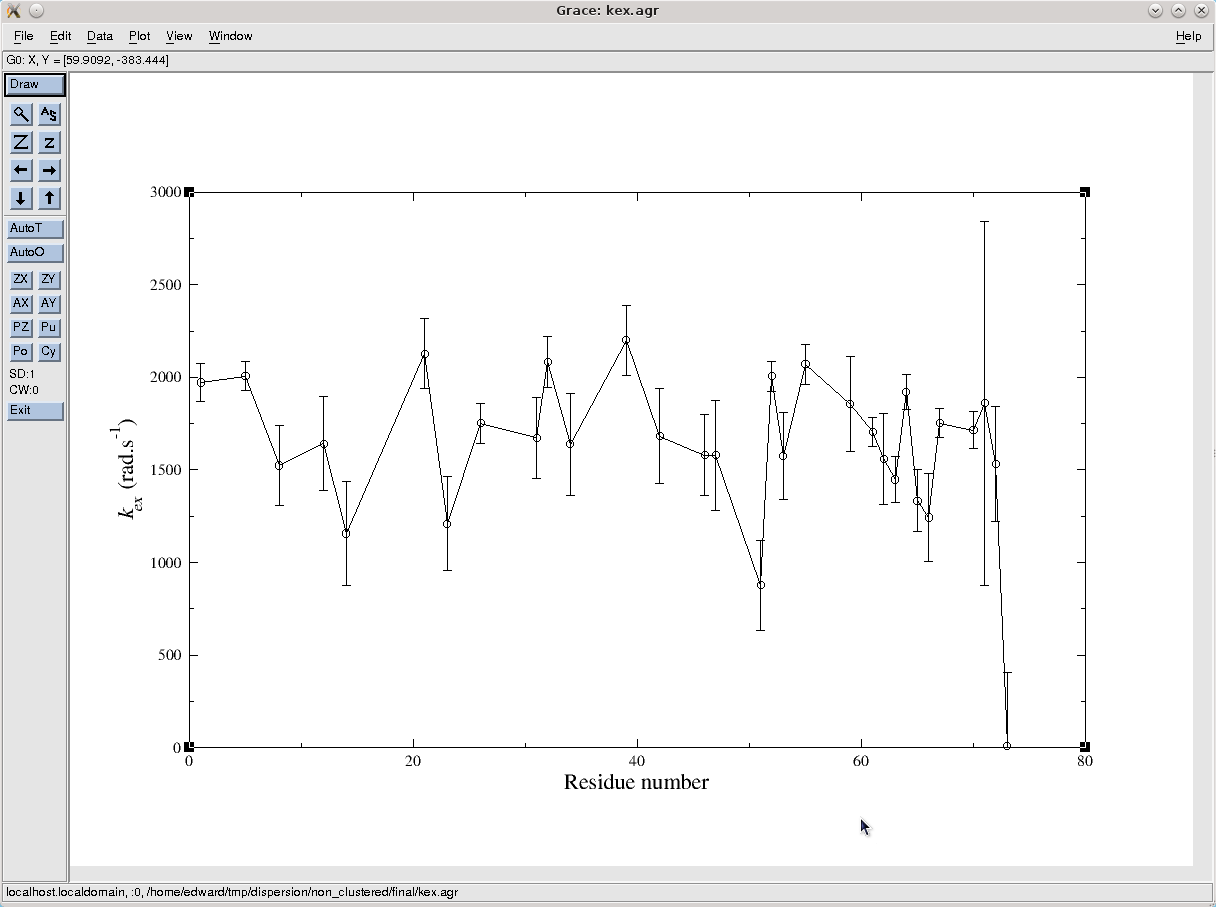
Task: Click the ZX zoom X-axis button
Action: 20,280
